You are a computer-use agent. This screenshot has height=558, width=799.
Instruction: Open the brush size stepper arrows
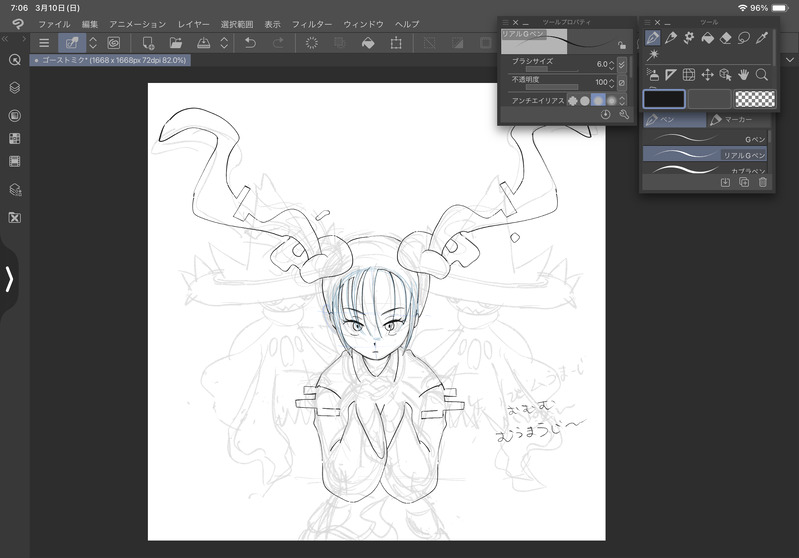(x=612, y=65)
